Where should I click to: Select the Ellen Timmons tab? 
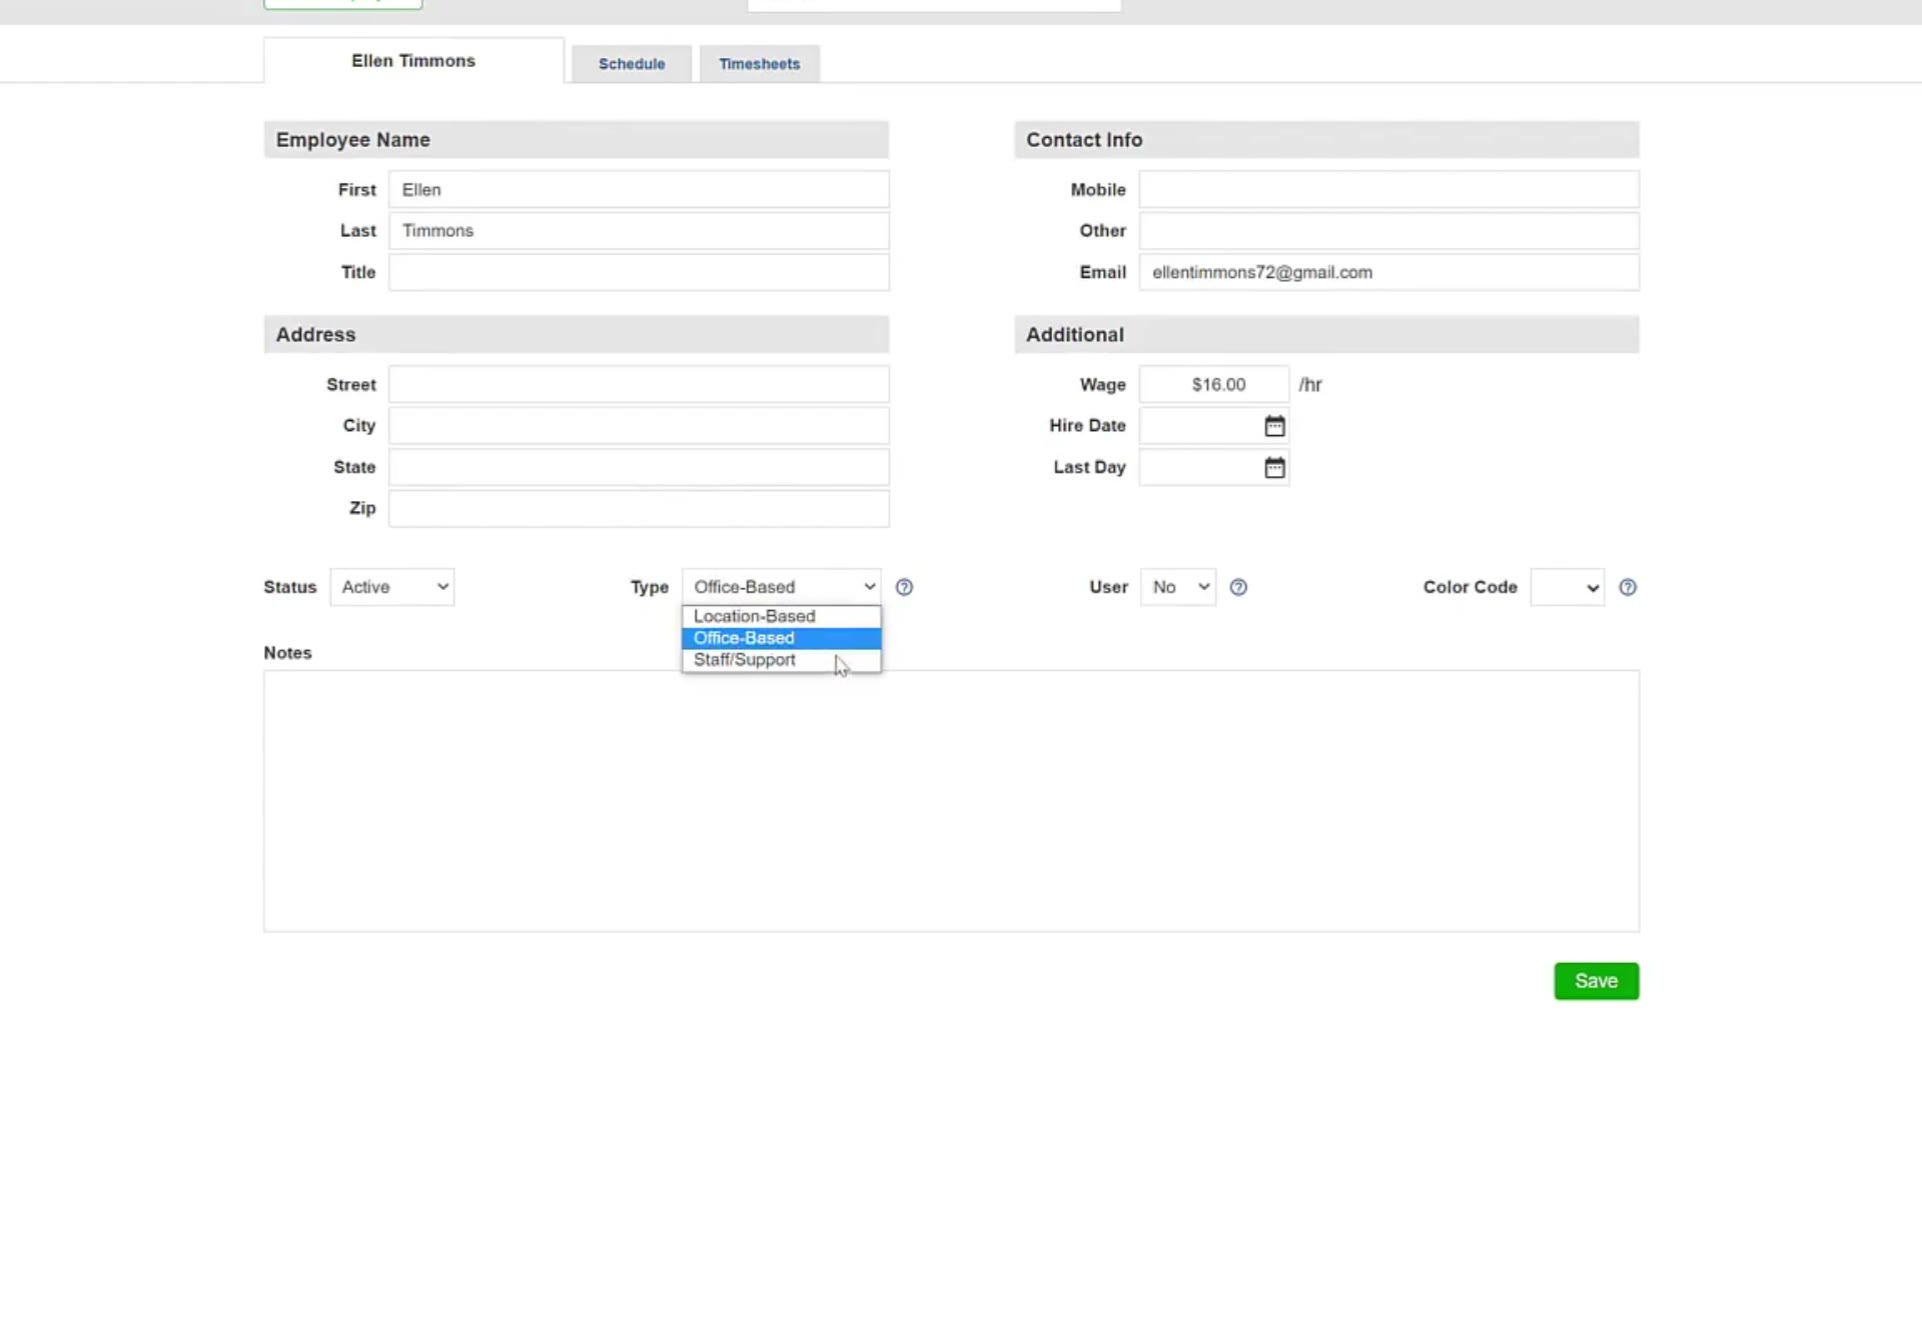pos(413,61)
